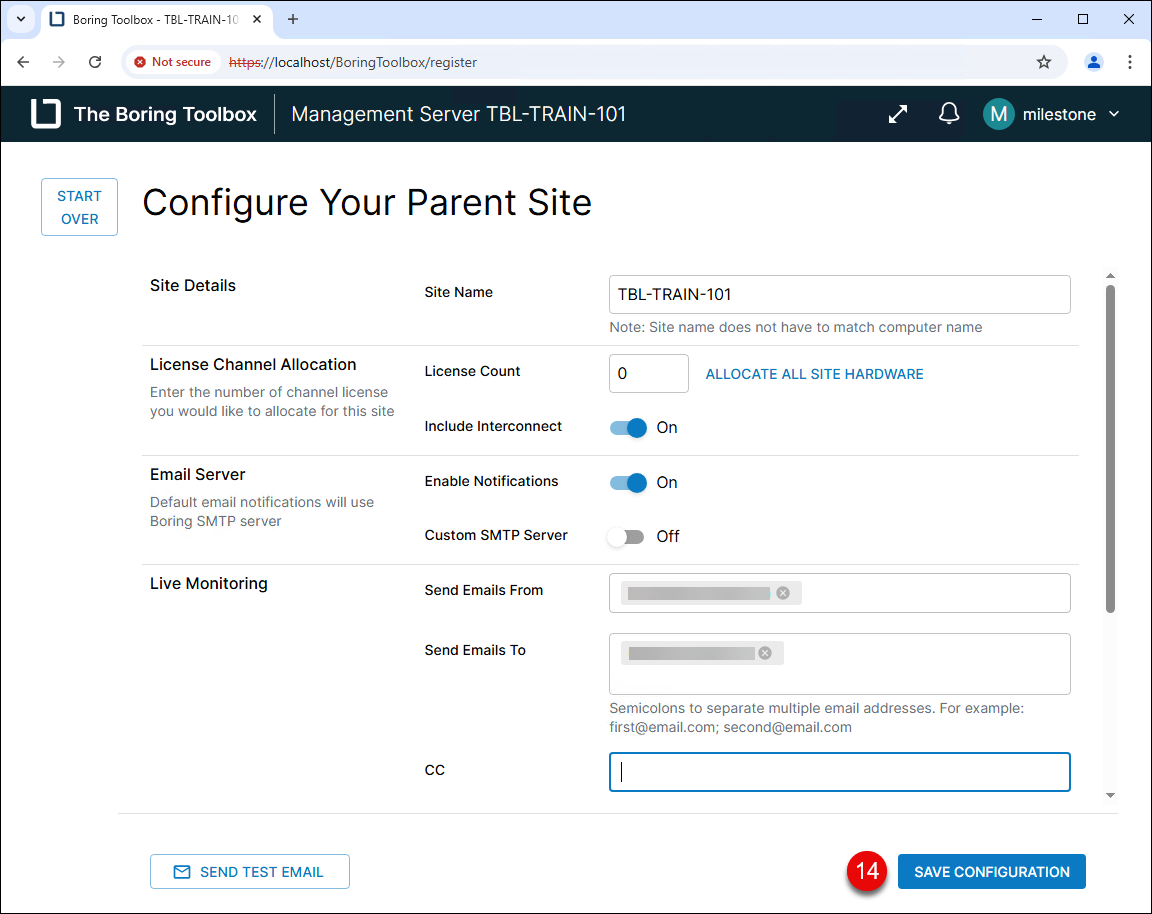Click the envelope icon on Send Test Email
Screen dimensions: 1152x914
pos(181,871)
